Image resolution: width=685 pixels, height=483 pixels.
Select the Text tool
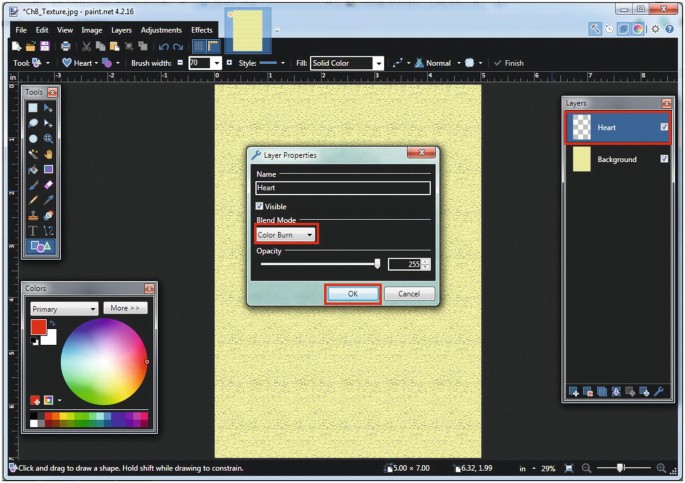click(x=33, y=231)
